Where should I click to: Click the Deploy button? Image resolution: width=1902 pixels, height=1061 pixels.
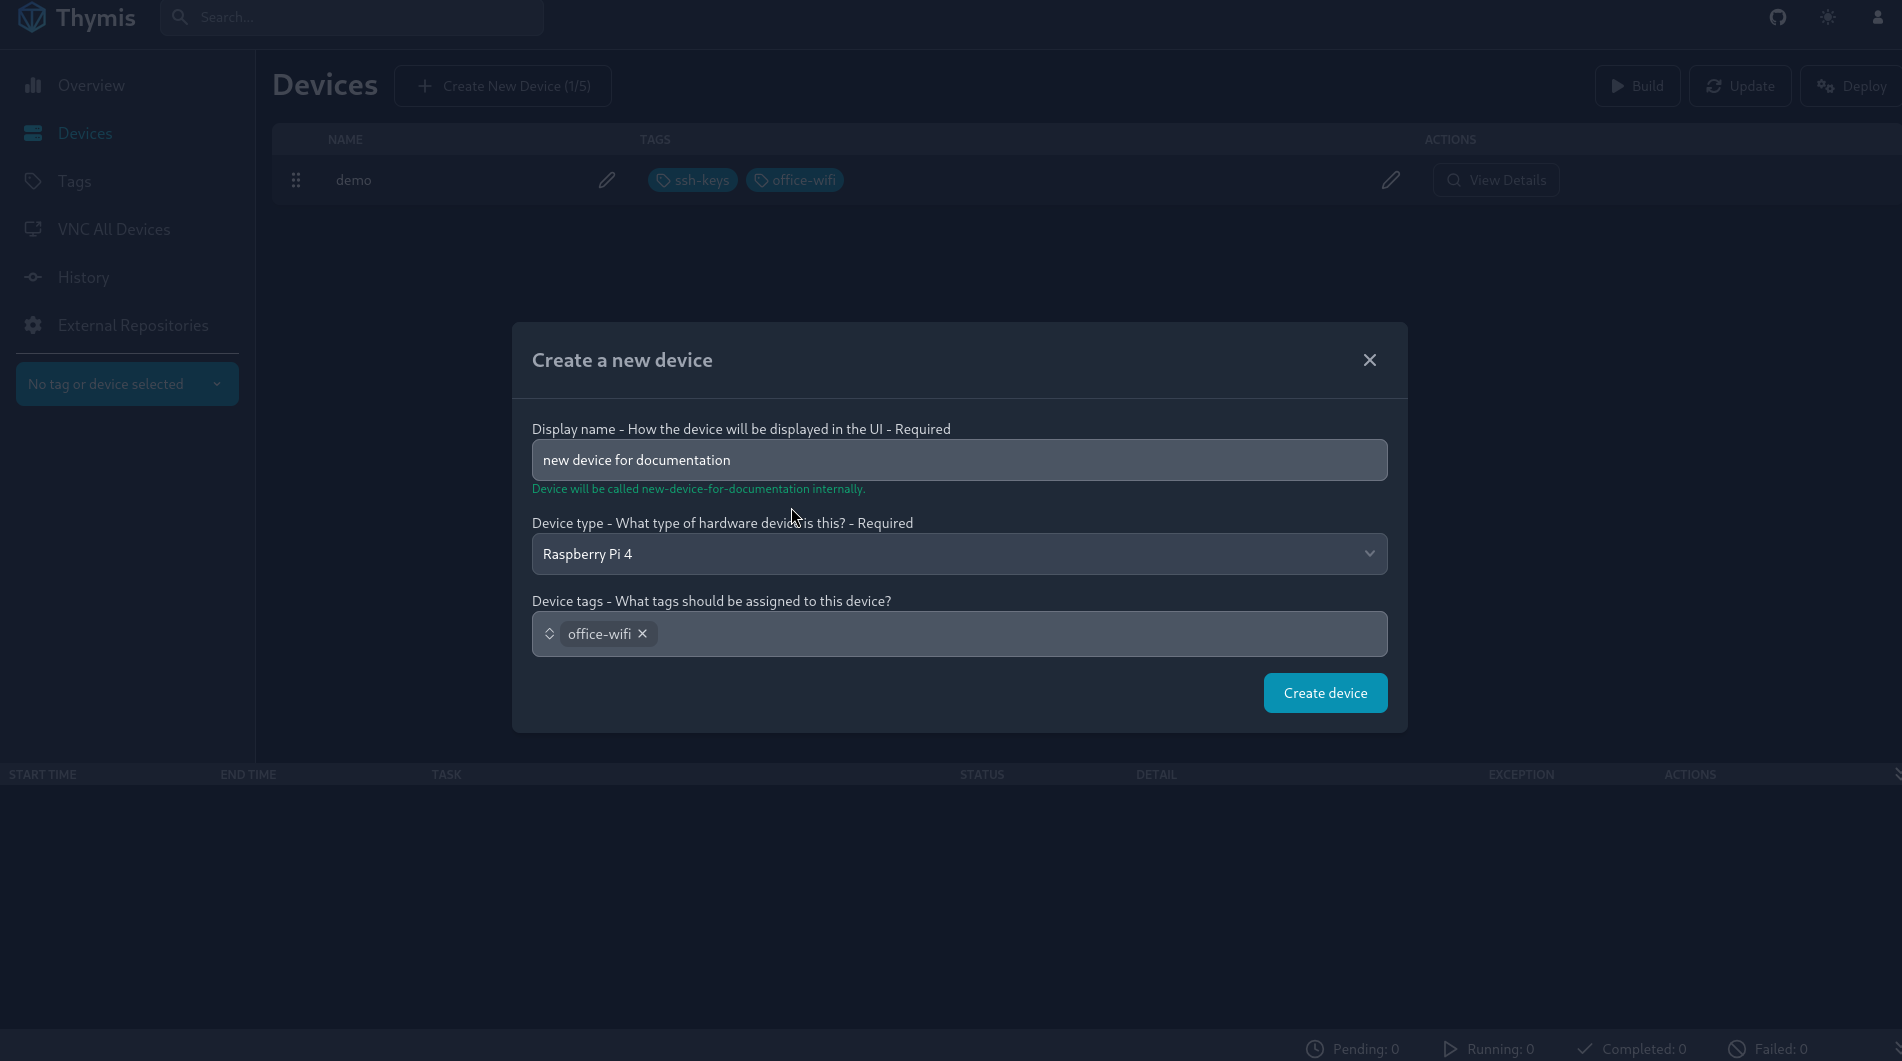point(1851,86)
